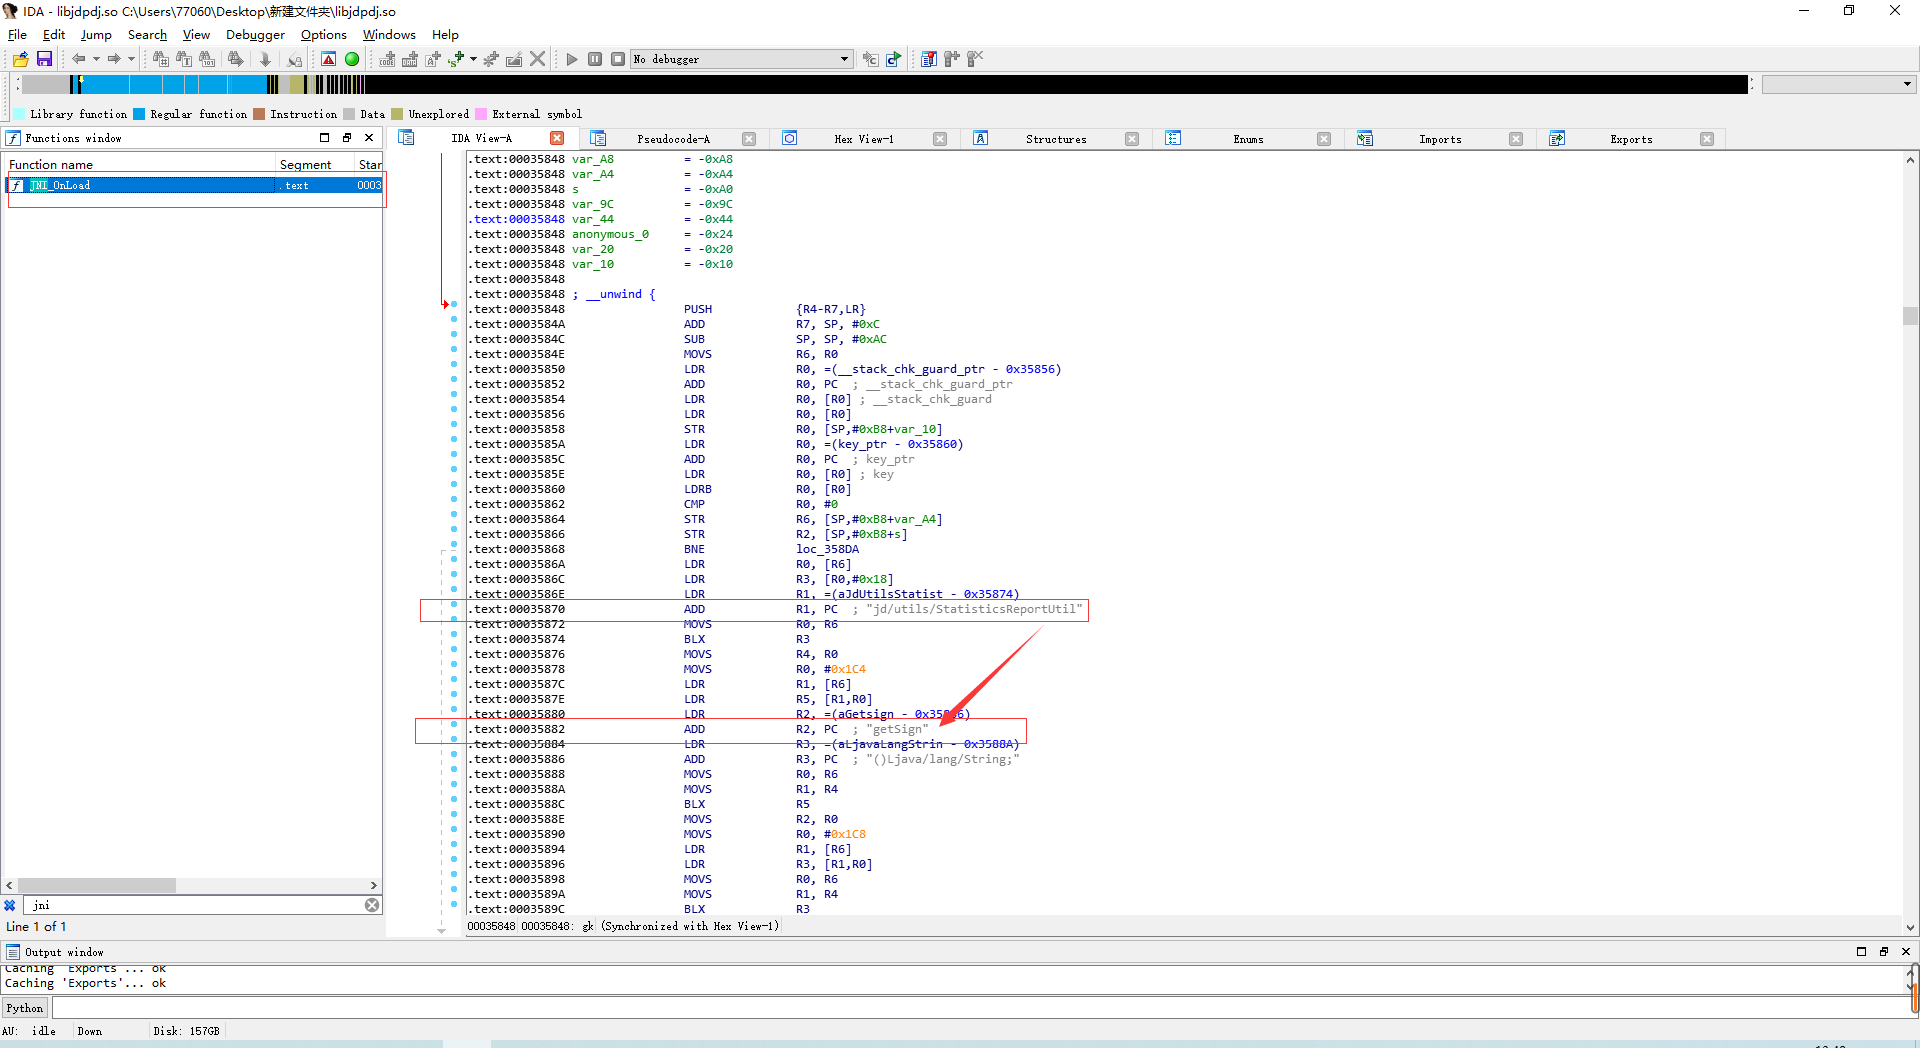Click the breakpoint list icon
Viewport: 1920px width, 1048px height.
click(929, 59)
